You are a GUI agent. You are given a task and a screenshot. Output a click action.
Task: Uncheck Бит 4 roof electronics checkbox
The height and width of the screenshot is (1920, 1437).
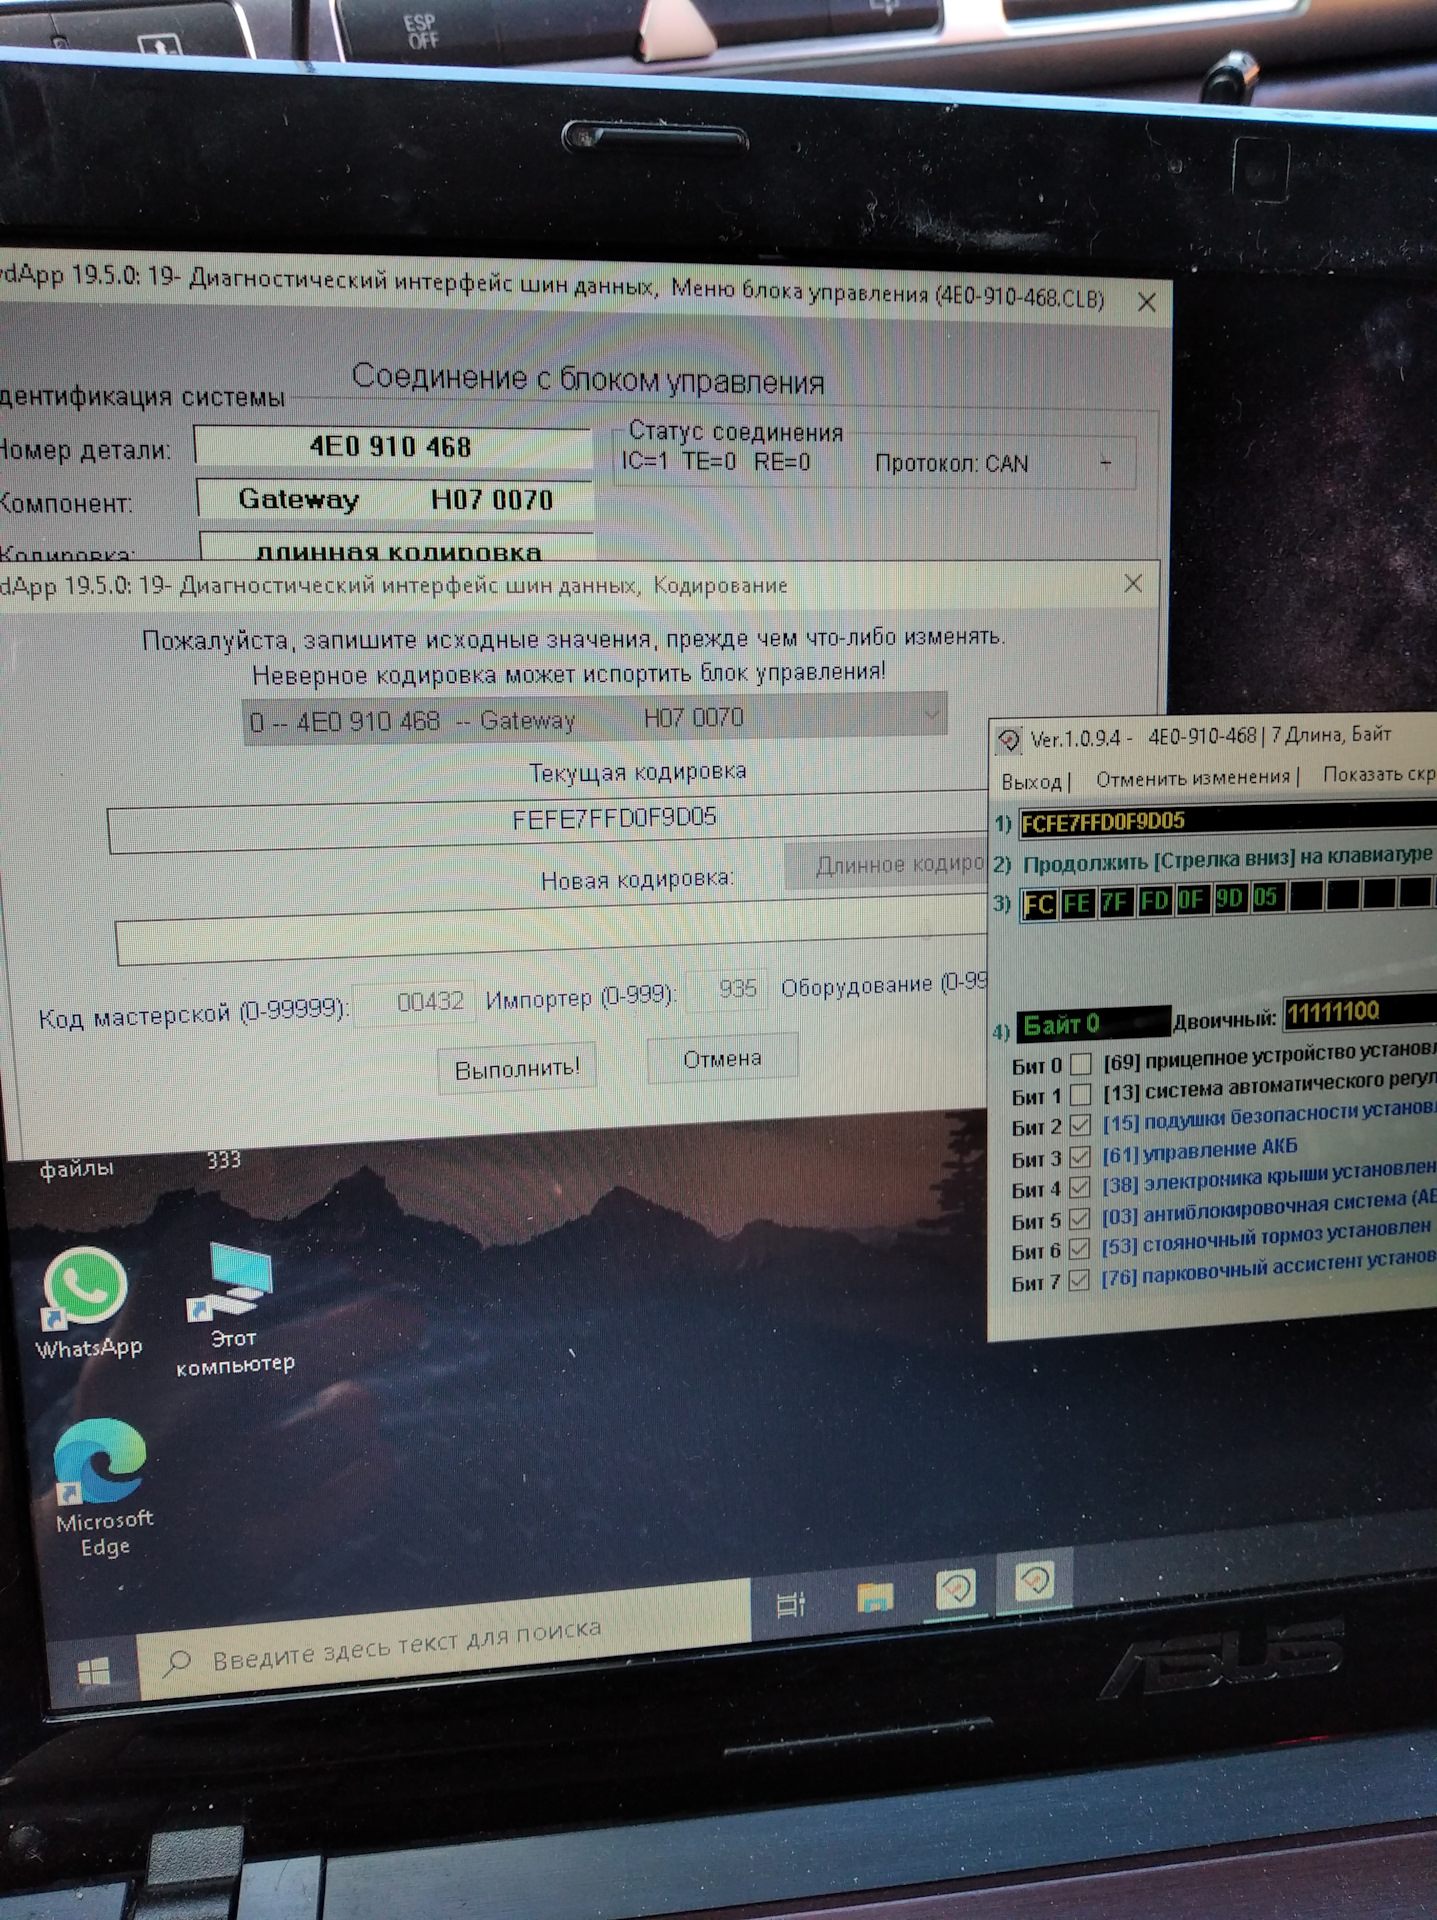[1079, 1188]
